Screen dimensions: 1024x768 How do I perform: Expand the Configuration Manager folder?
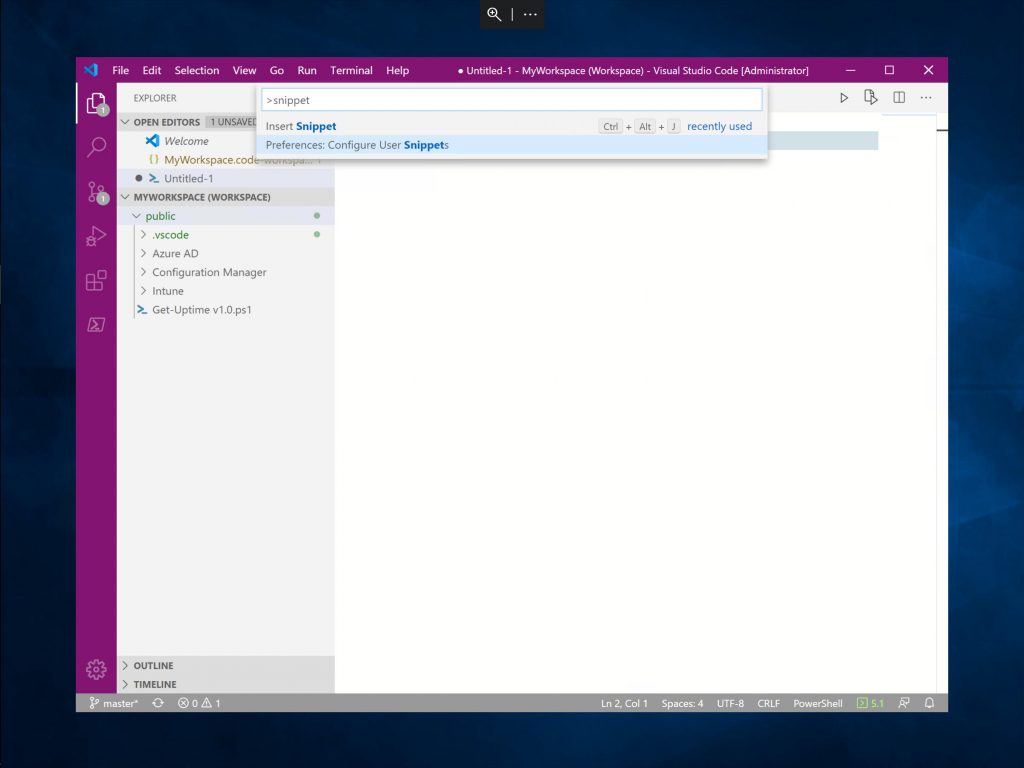coord(143,272)
